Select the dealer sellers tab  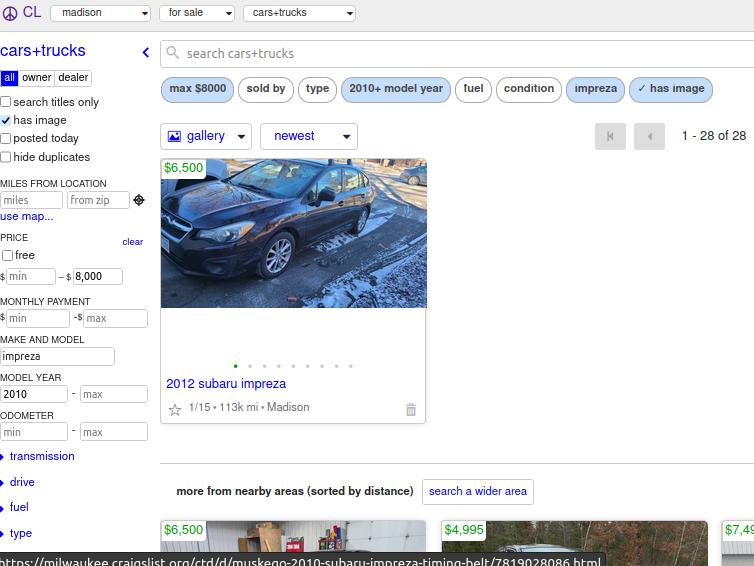(x=73, y=78)
